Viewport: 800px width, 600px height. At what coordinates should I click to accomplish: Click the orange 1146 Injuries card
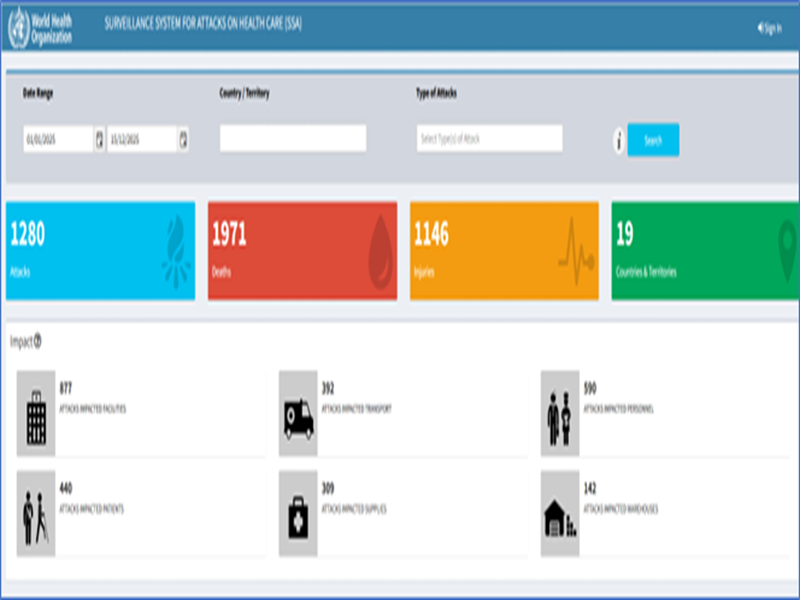tap(504, 250)
